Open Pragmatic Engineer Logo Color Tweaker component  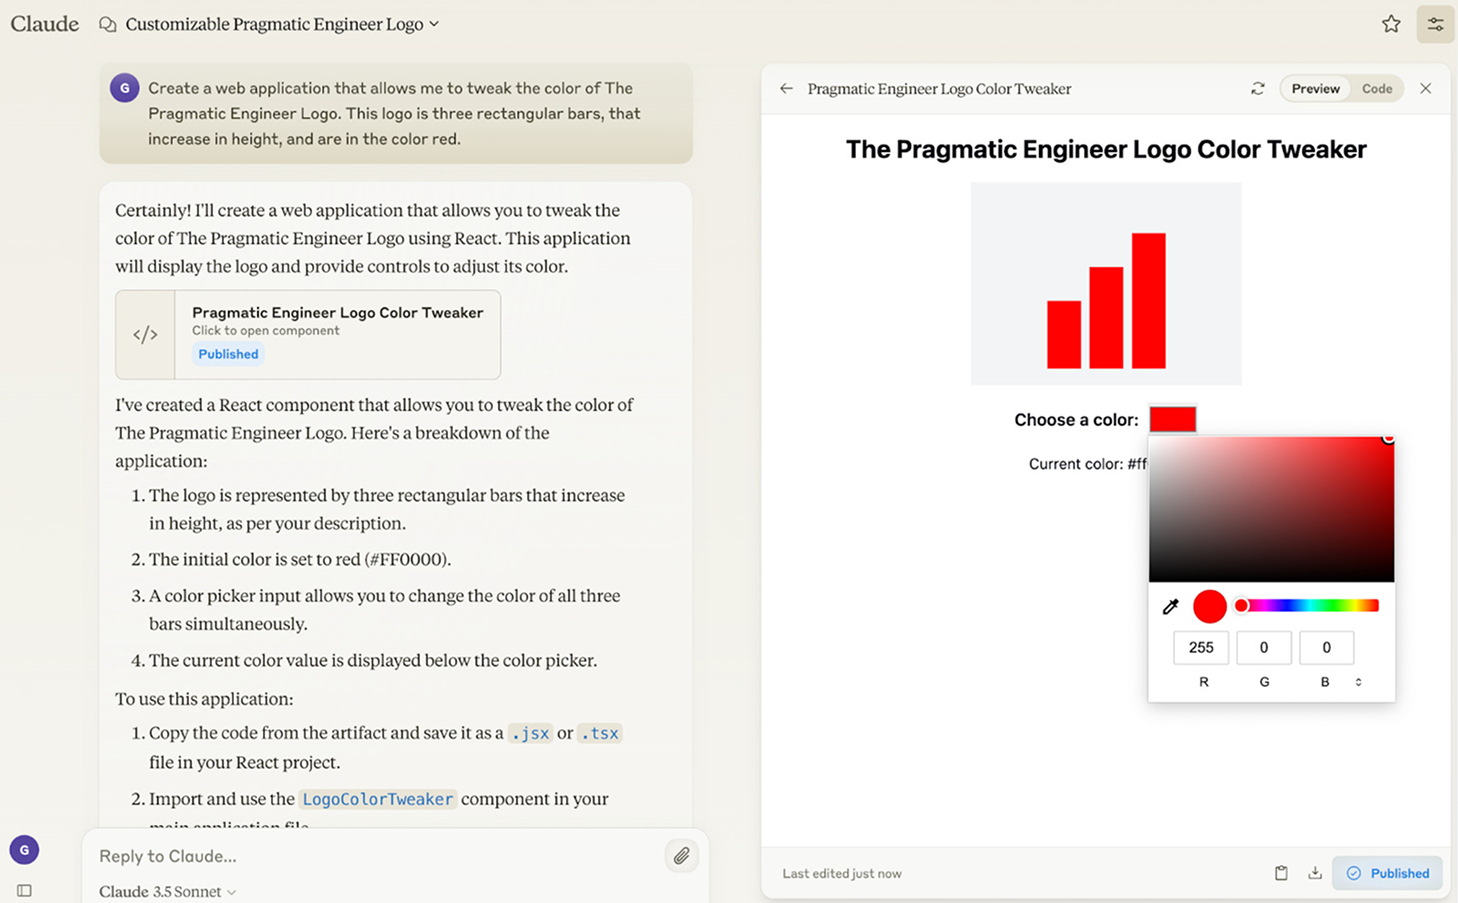pos(308,334)
